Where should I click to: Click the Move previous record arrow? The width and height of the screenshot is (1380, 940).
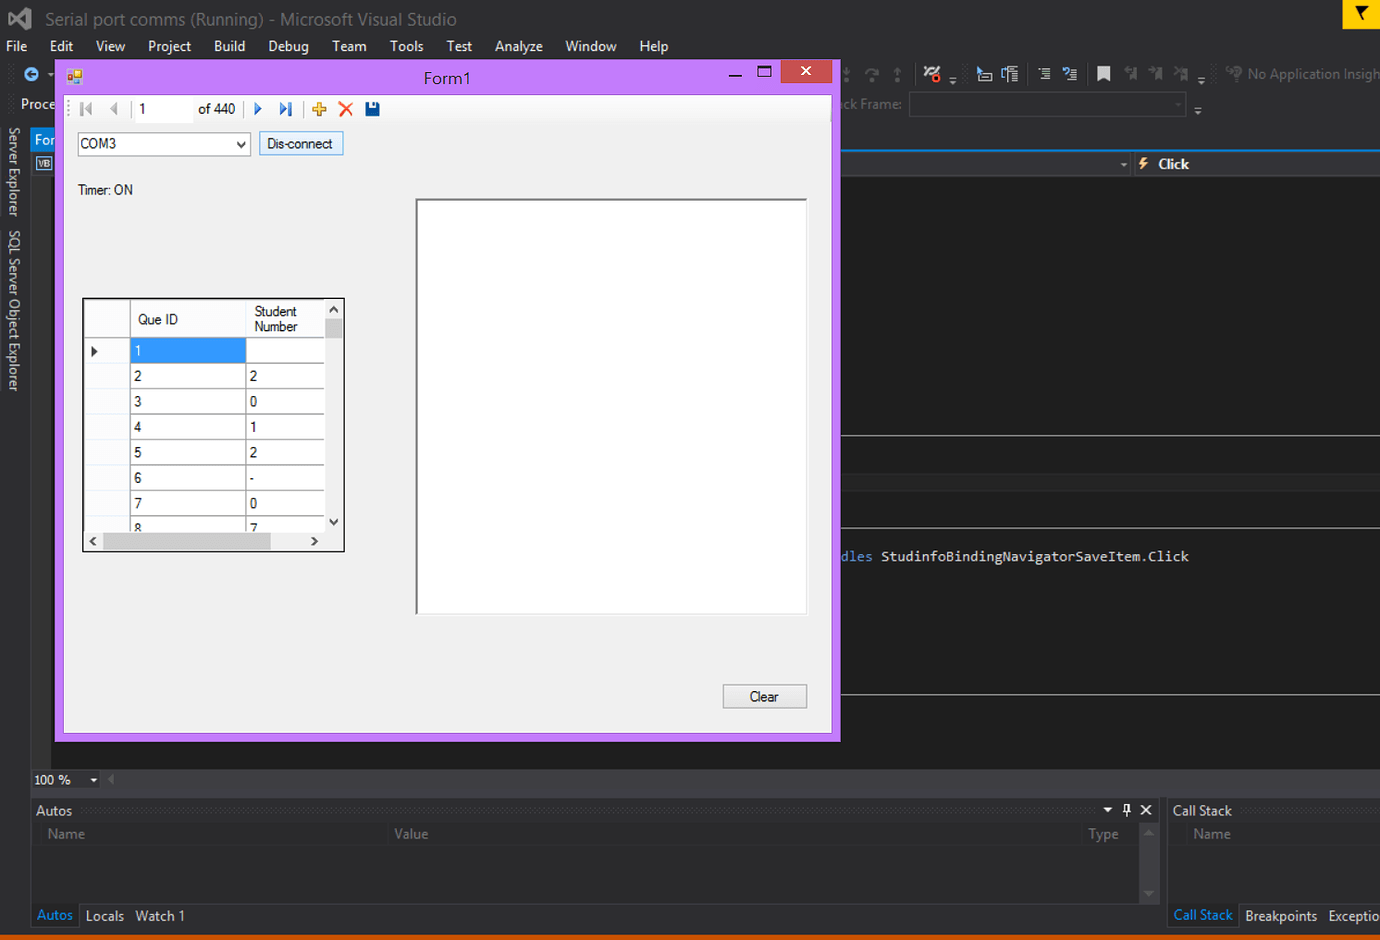click(x=114, y=109)
